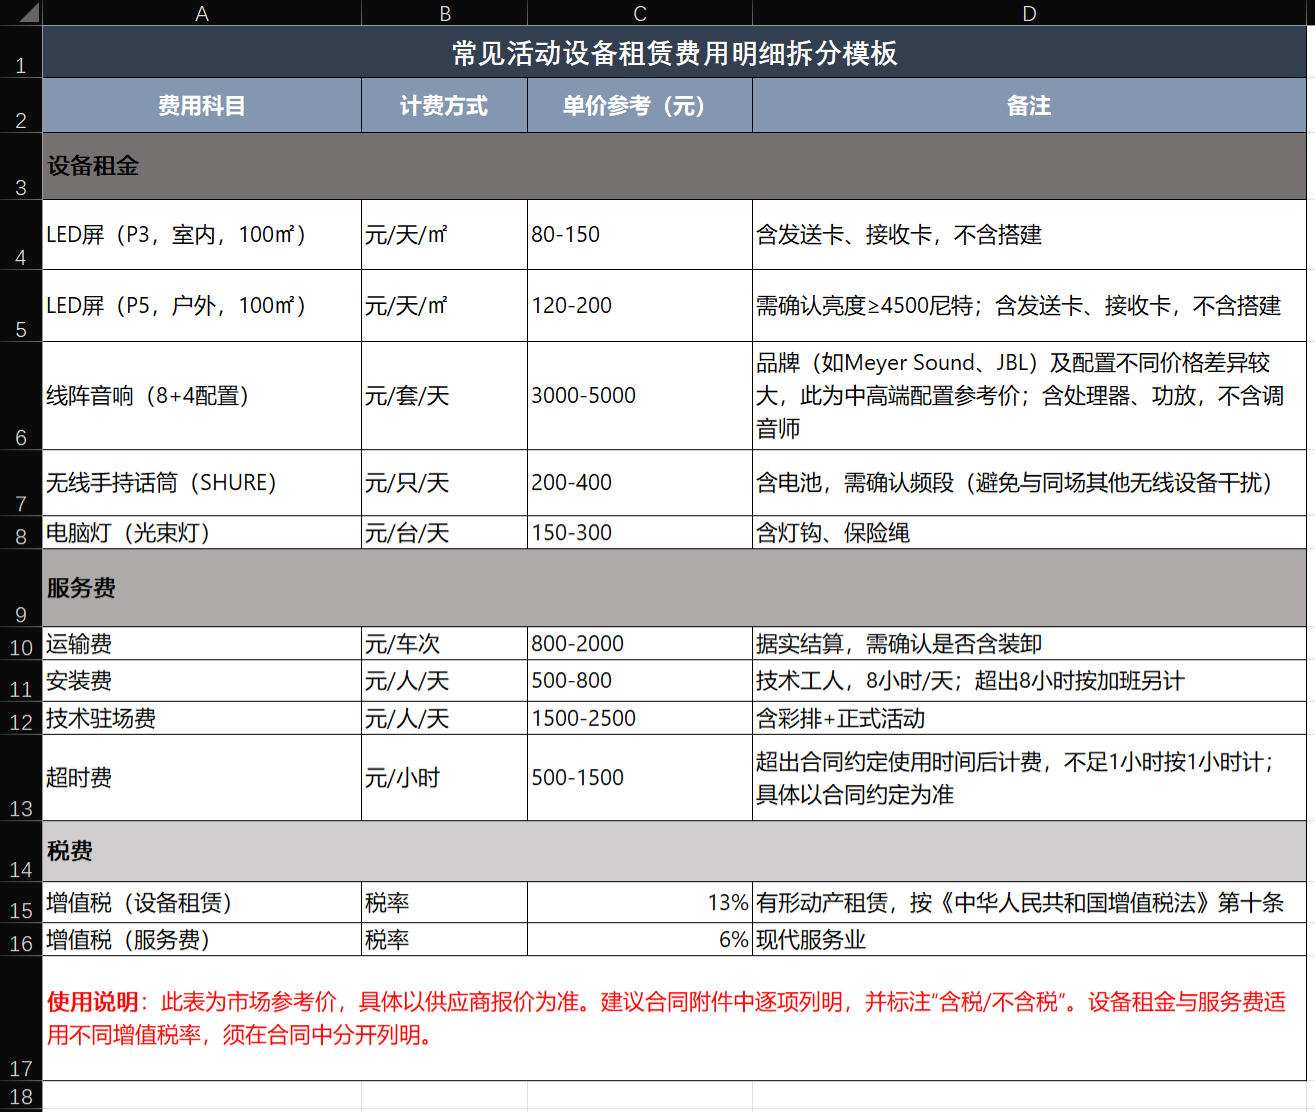Click the 500-800 price cell
This screenshot has height=1112, width=1315.
pos(640,681)
